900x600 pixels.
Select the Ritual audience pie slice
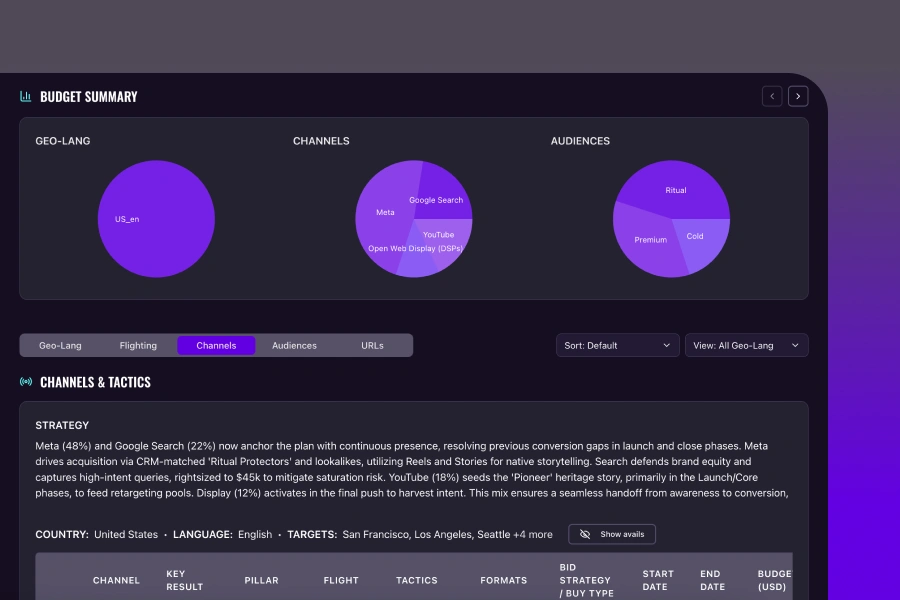tap(676, 185)
